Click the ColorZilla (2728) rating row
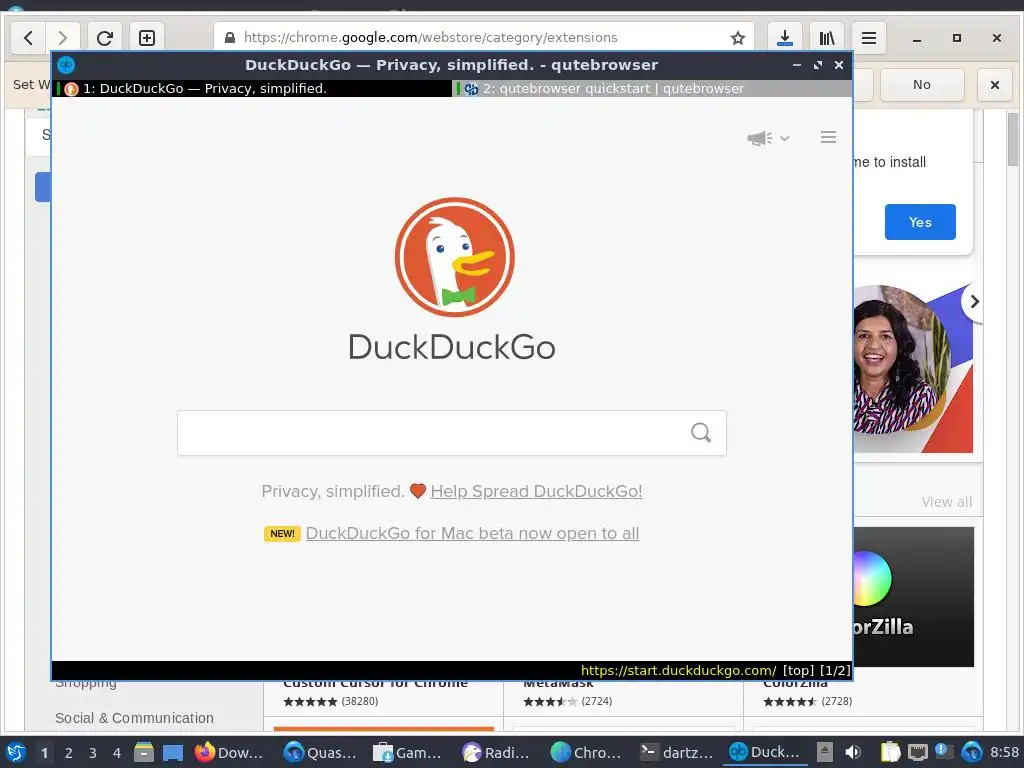 (x=807, y=701)
